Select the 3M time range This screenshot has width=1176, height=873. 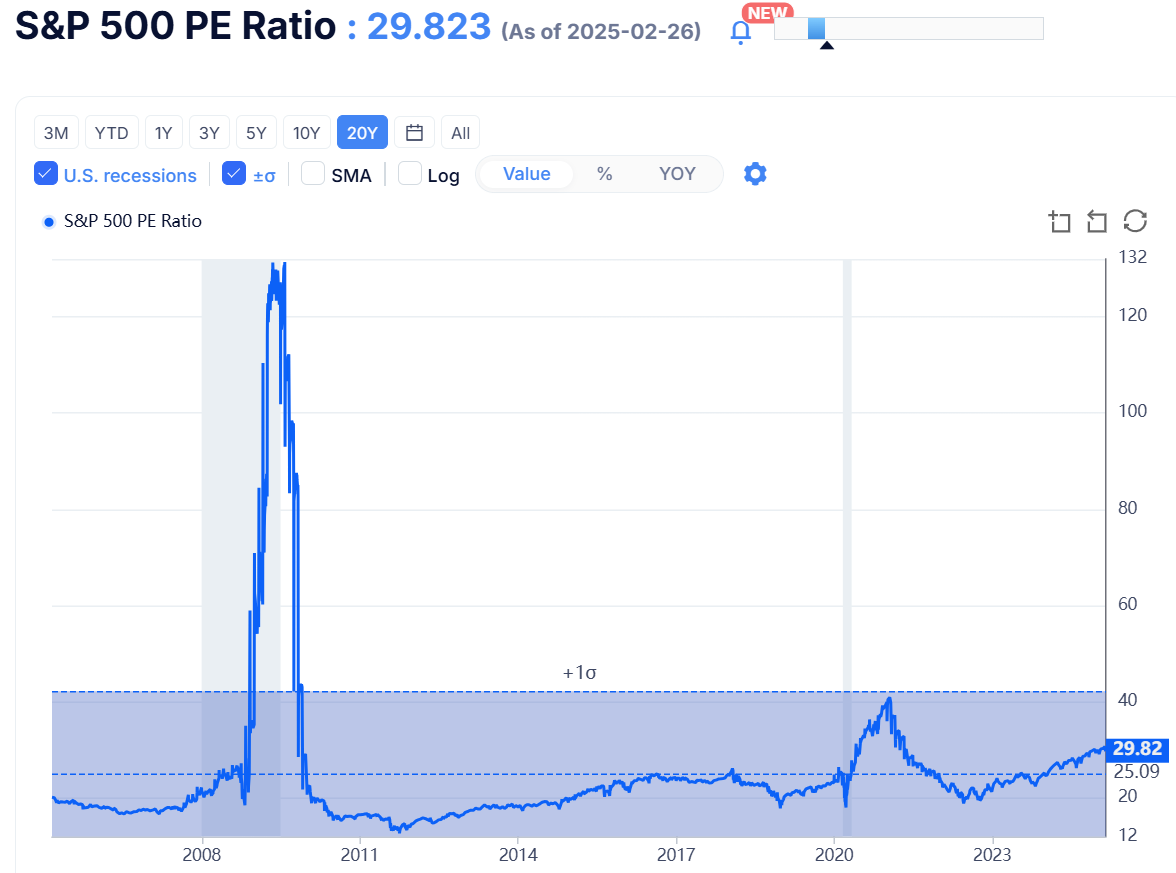(x=56, y=133)
